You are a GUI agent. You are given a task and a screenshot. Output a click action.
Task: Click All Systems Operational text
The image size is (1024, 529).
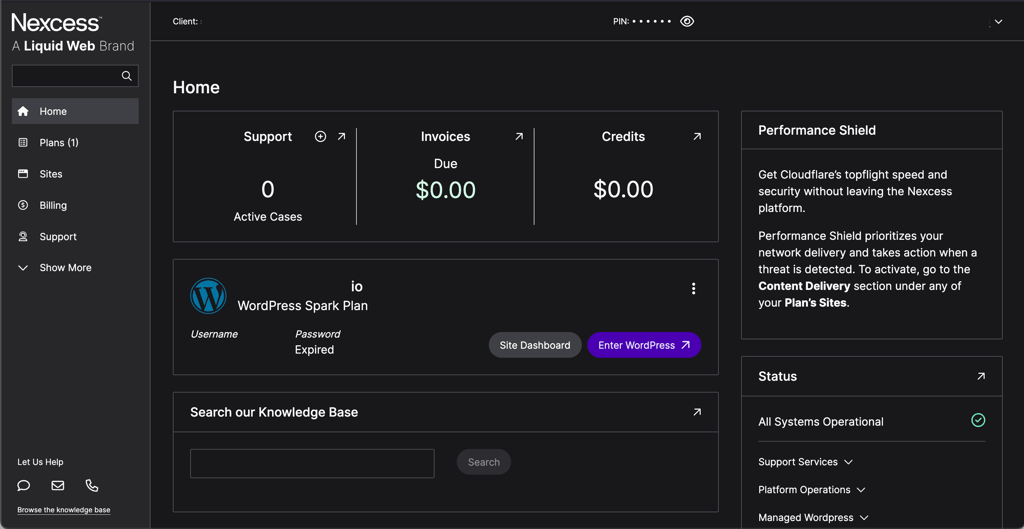click(821, 422)
